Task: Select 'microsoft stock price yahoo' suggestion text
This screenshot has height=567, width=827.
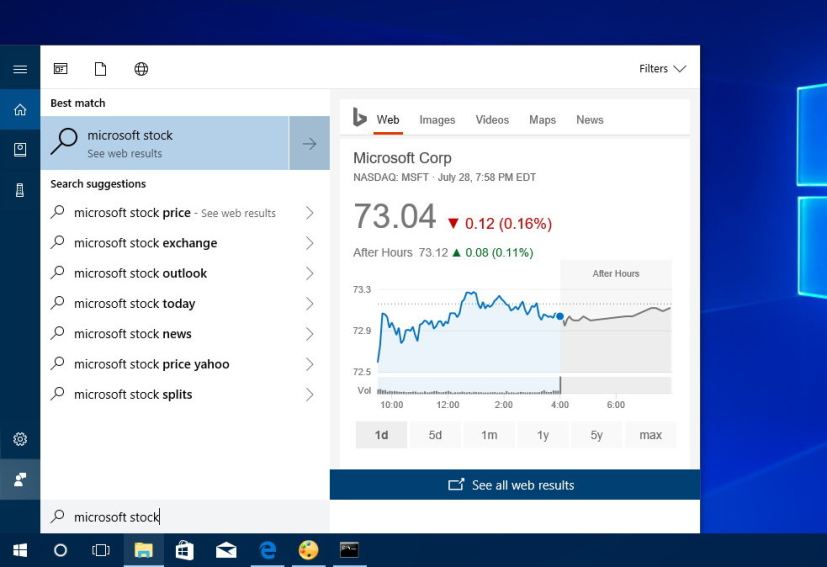Action: 151,364
